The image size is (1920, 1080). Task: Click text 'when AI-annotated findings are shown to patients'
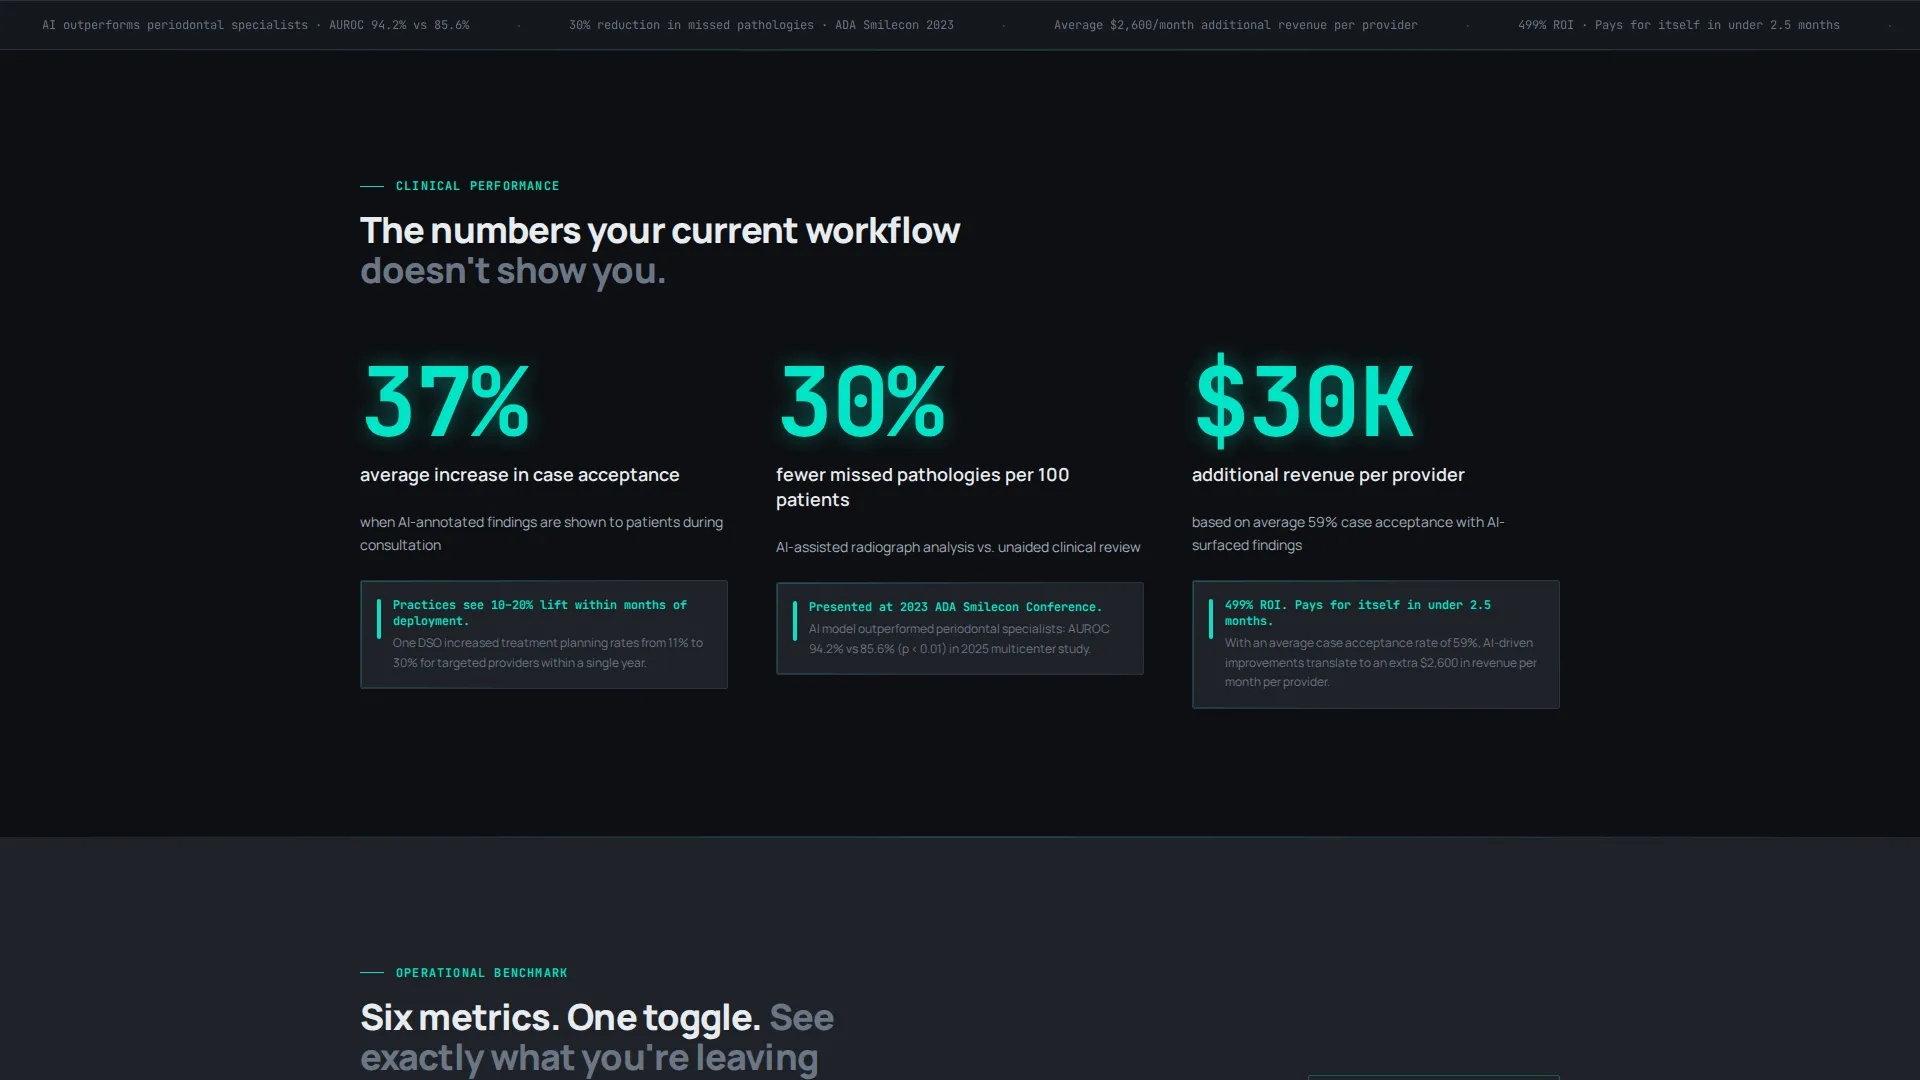(x=541, y=522)
